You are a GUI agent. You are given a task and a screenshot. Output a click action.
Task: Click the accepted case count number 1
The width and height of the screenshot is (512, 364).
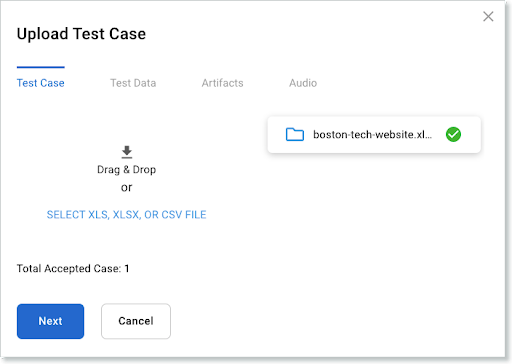click(127, 268)
